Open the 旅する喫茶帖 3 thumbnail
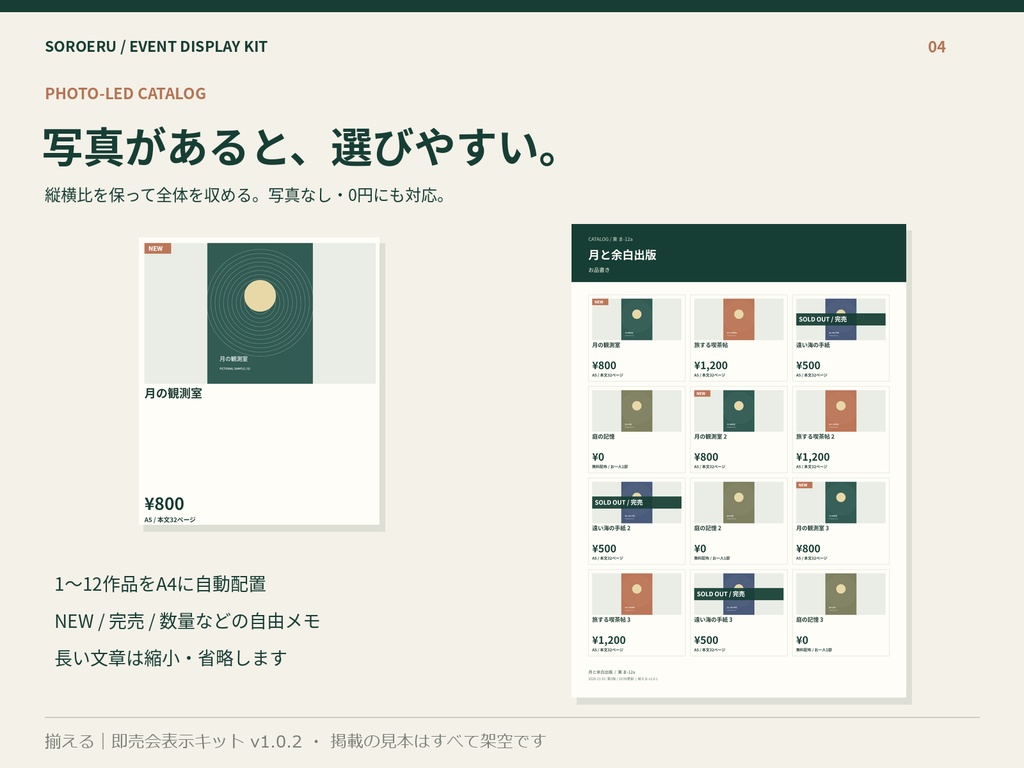The height and width of the screenshot is (768, 1024). [637, 594]
